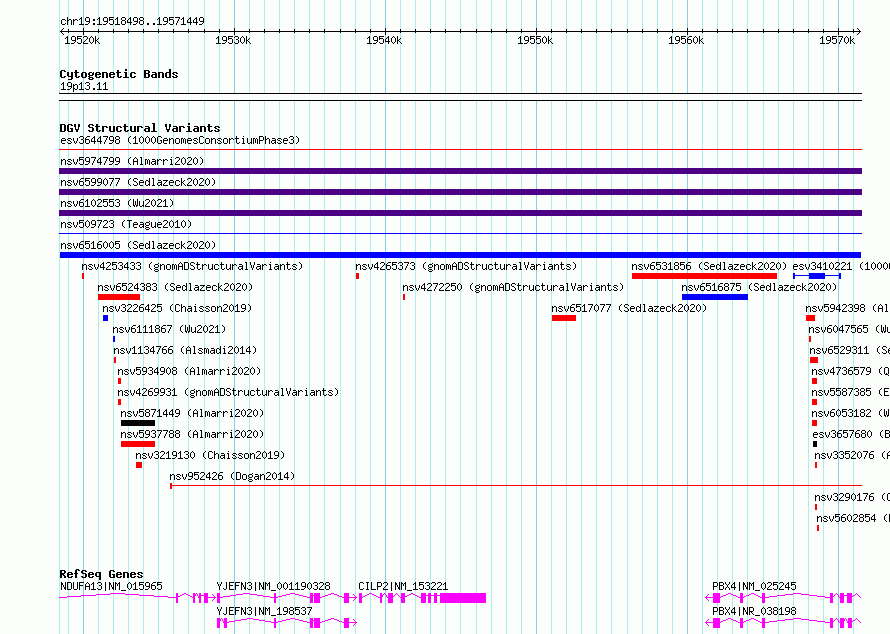The width and height of the screenshot is (890, 634).
Task: Click the nsv3226425 (Chaisson2019) label
Action: pos(177,308)
